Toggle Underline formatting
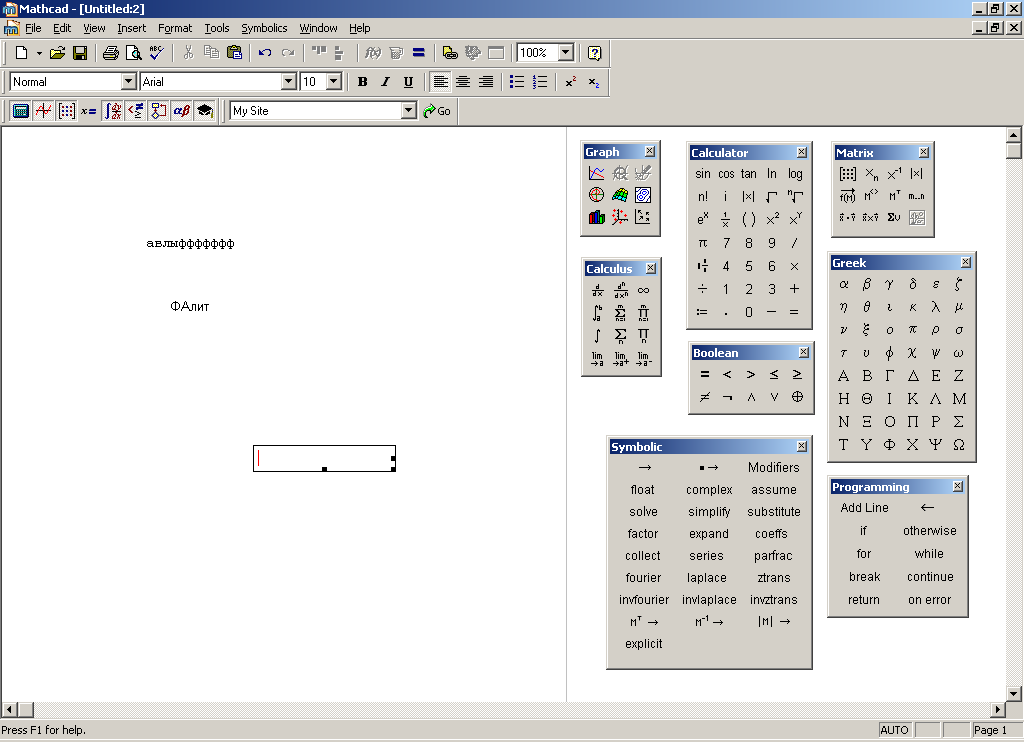This screenshot has height=742, width=1024. tap(408, 82)
